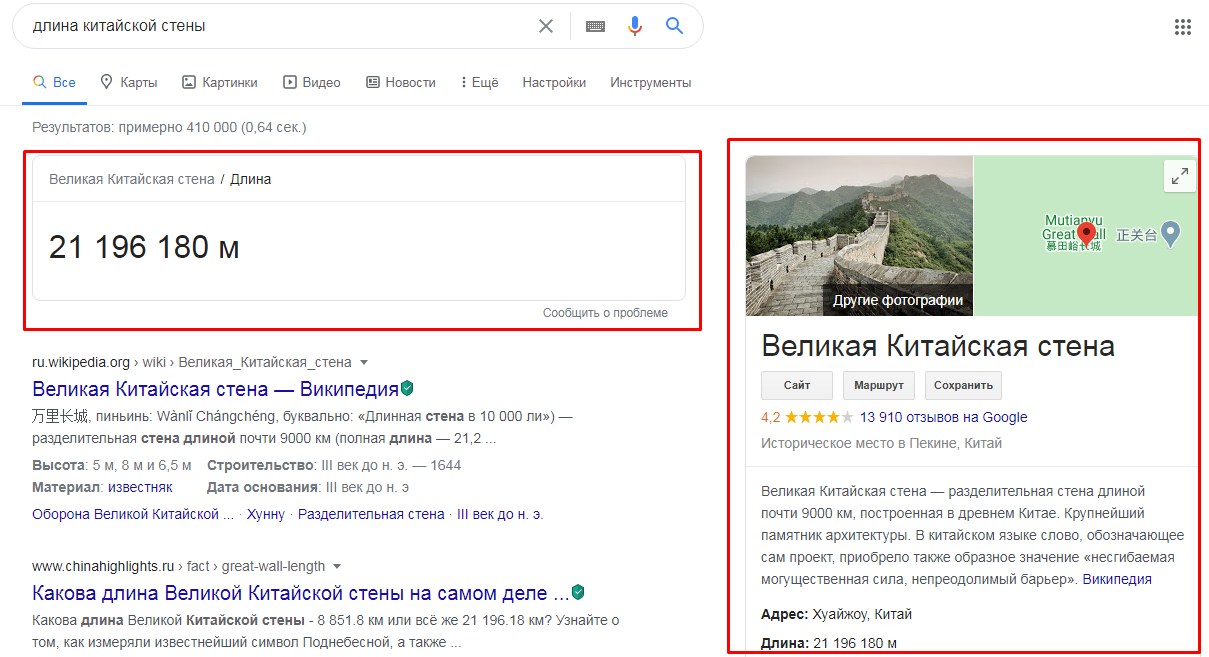Activate voice search with the microphone icon
The width and height of the screenshot is (1209, 657).
635,26
